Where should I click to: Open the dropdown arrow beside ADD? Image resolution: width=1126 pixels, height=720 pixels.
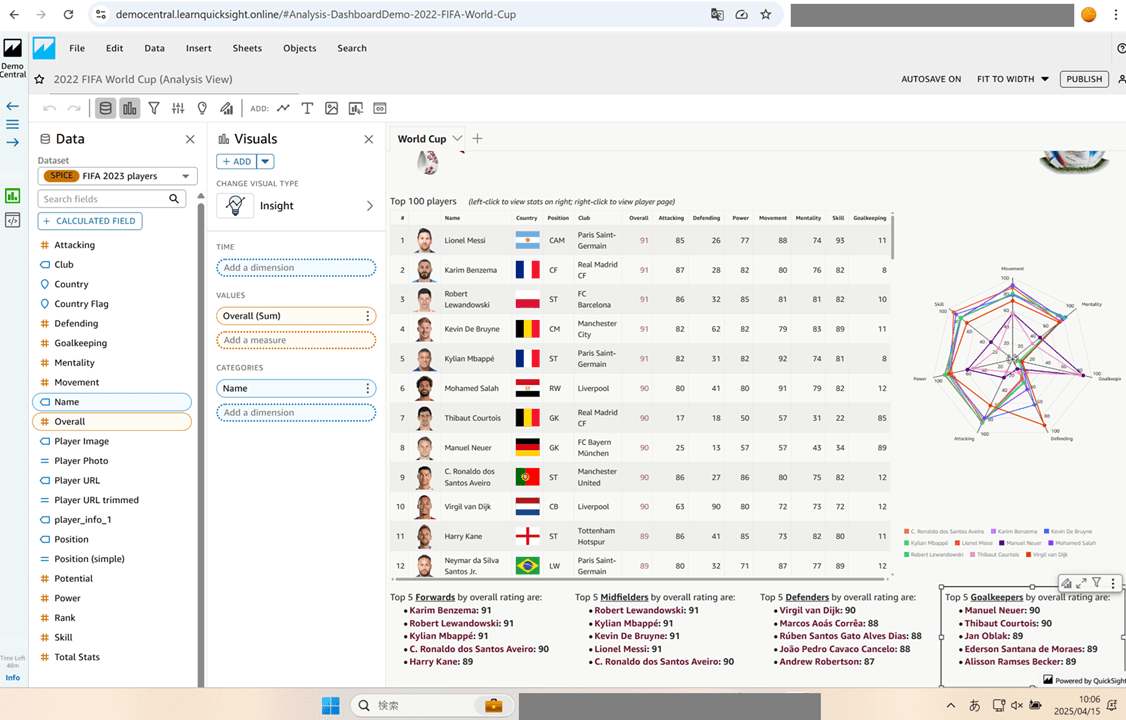tap(266, 162)
